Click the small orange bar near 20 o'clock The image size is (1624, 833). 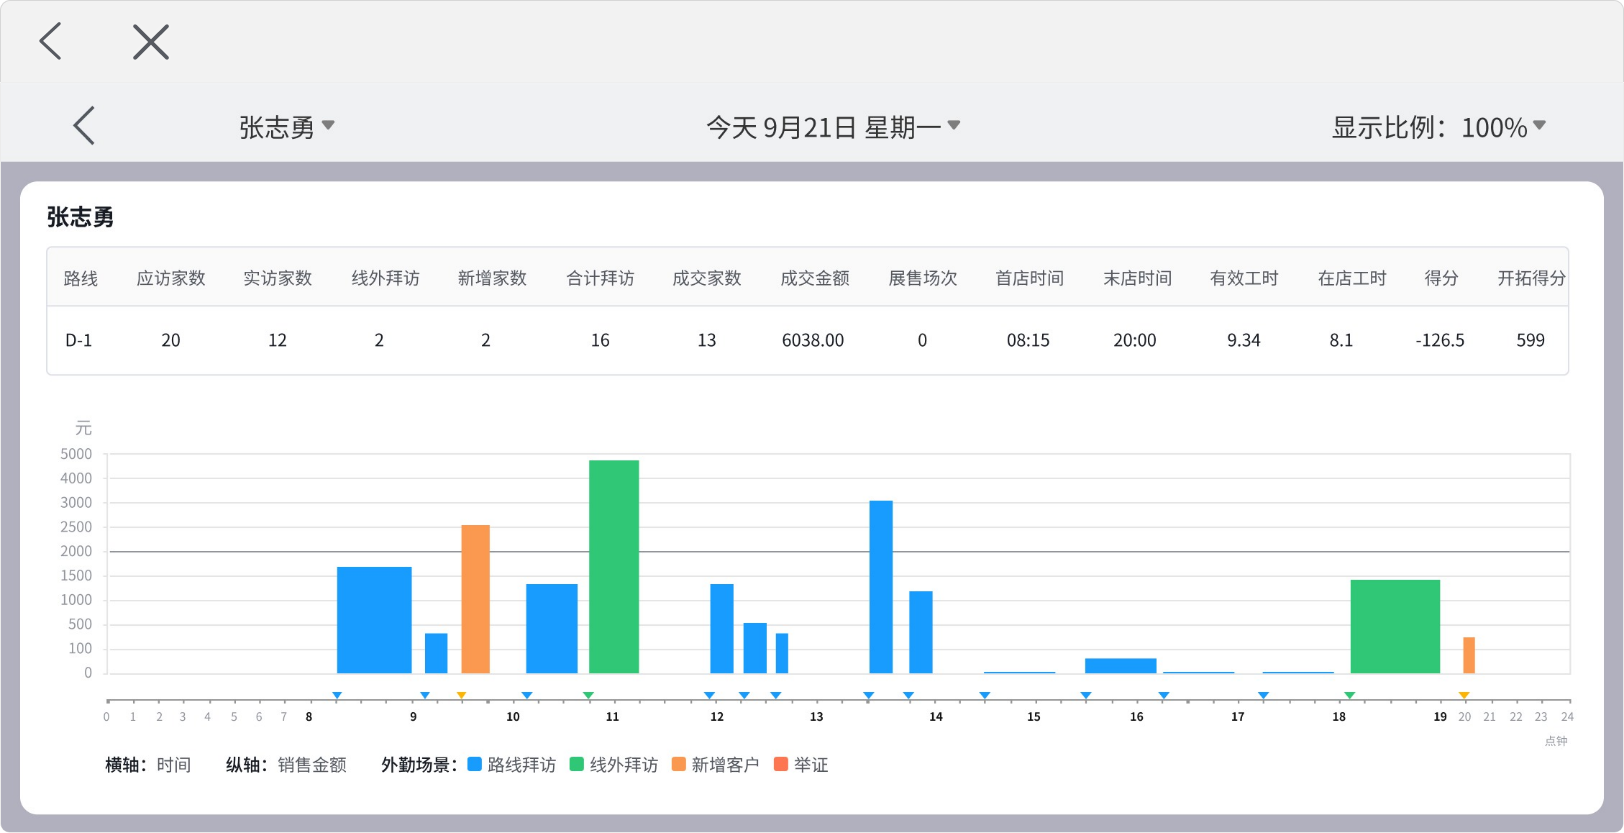1469,655
